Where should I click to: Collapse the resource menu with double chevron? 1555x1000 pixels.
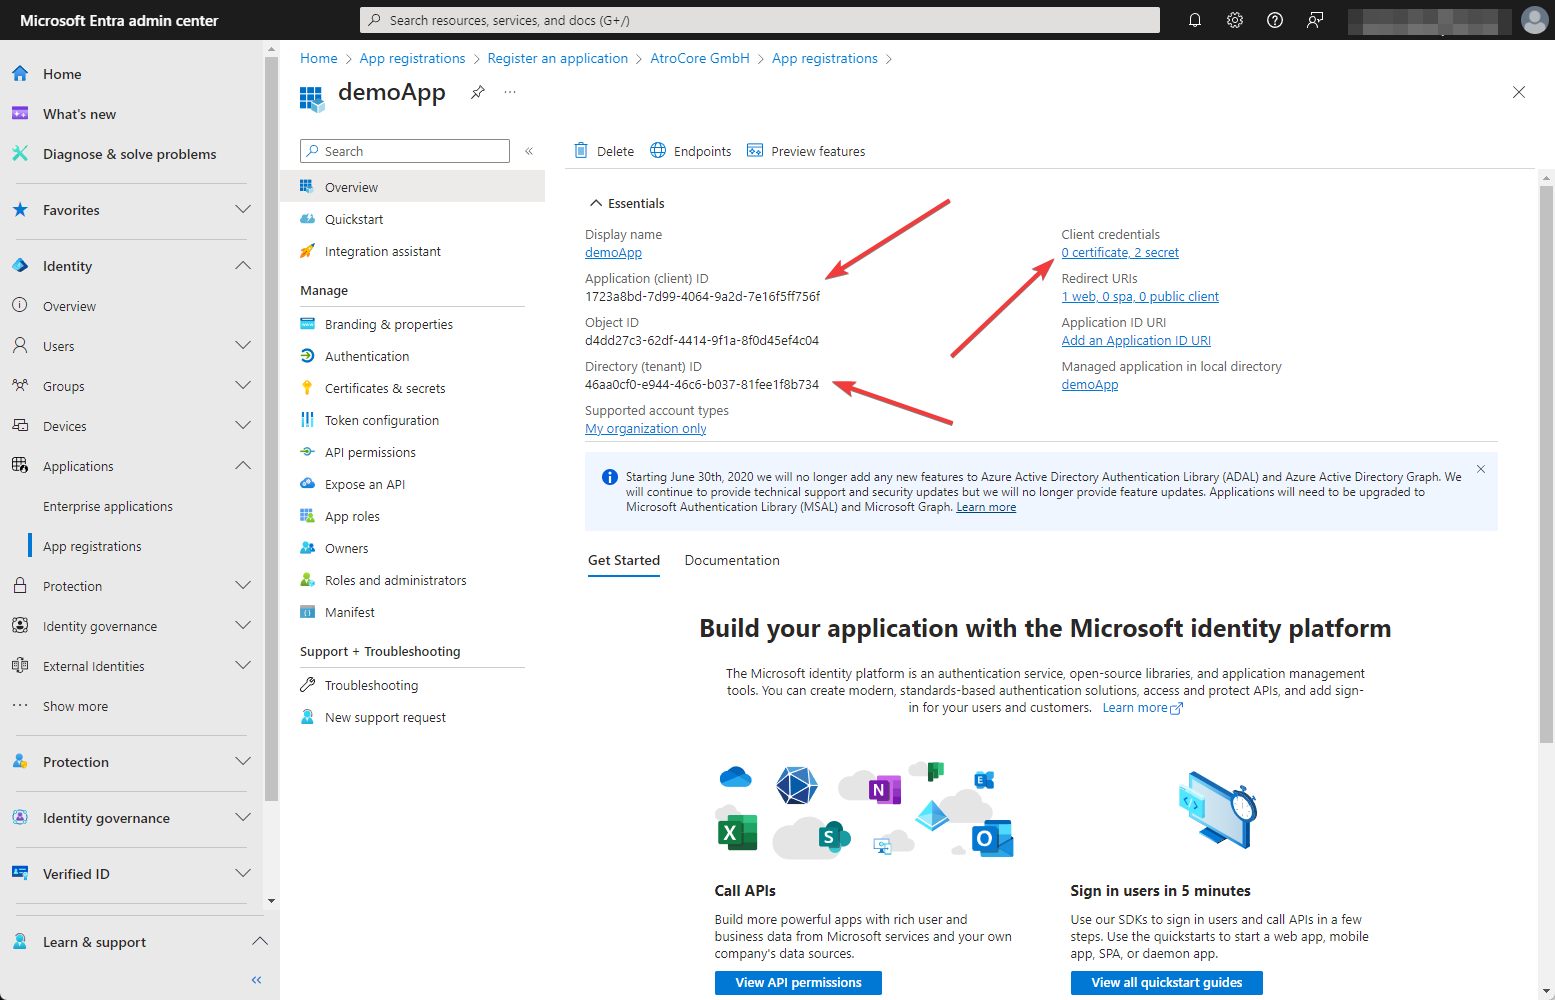point(529,151)
